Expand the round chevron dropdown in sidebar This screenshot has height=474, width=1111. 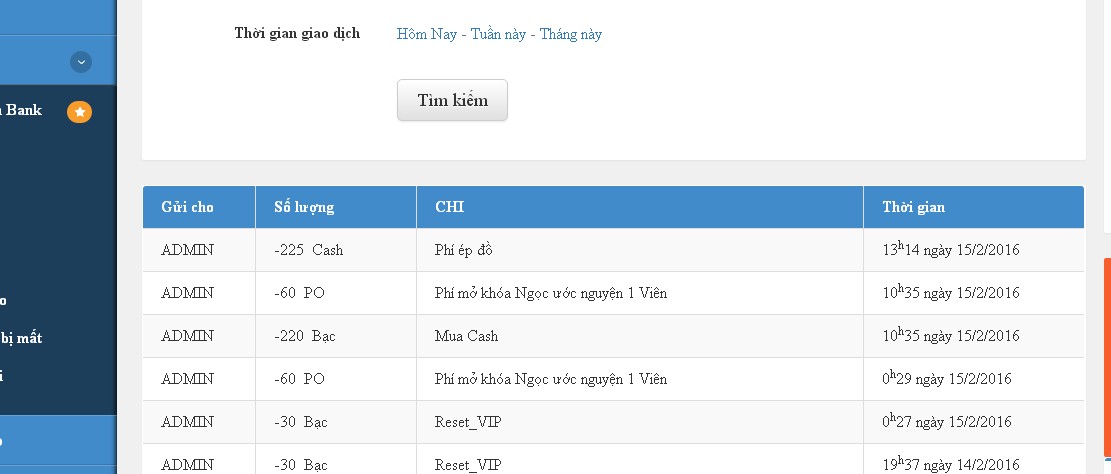(81, 62)
